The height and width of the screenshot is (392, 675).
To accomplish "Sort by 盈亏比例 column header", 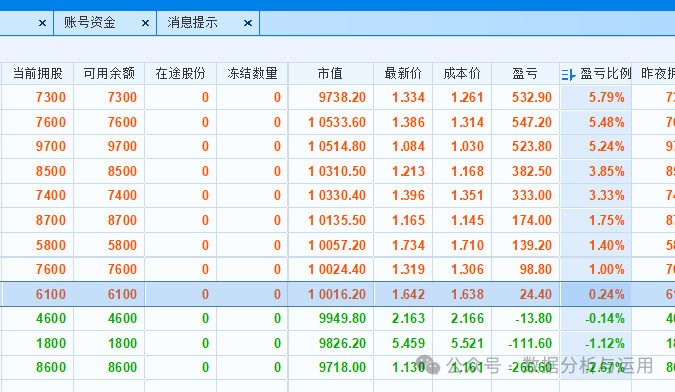I will [x=605, y=74].
